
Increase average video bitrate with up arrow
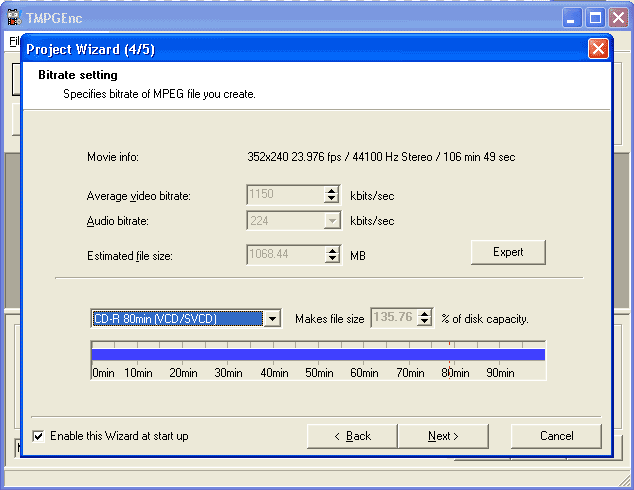(x=332, y=191)
